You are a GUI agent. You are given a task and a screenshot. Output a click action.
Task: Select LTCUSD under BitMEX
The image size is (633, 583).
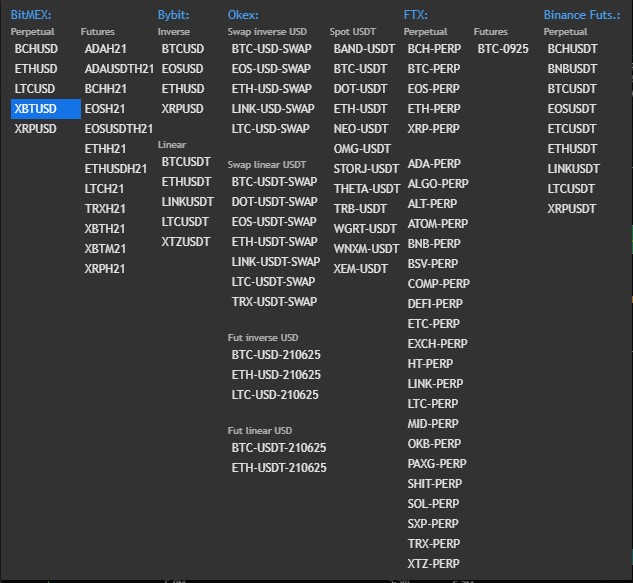pos(35,89)
